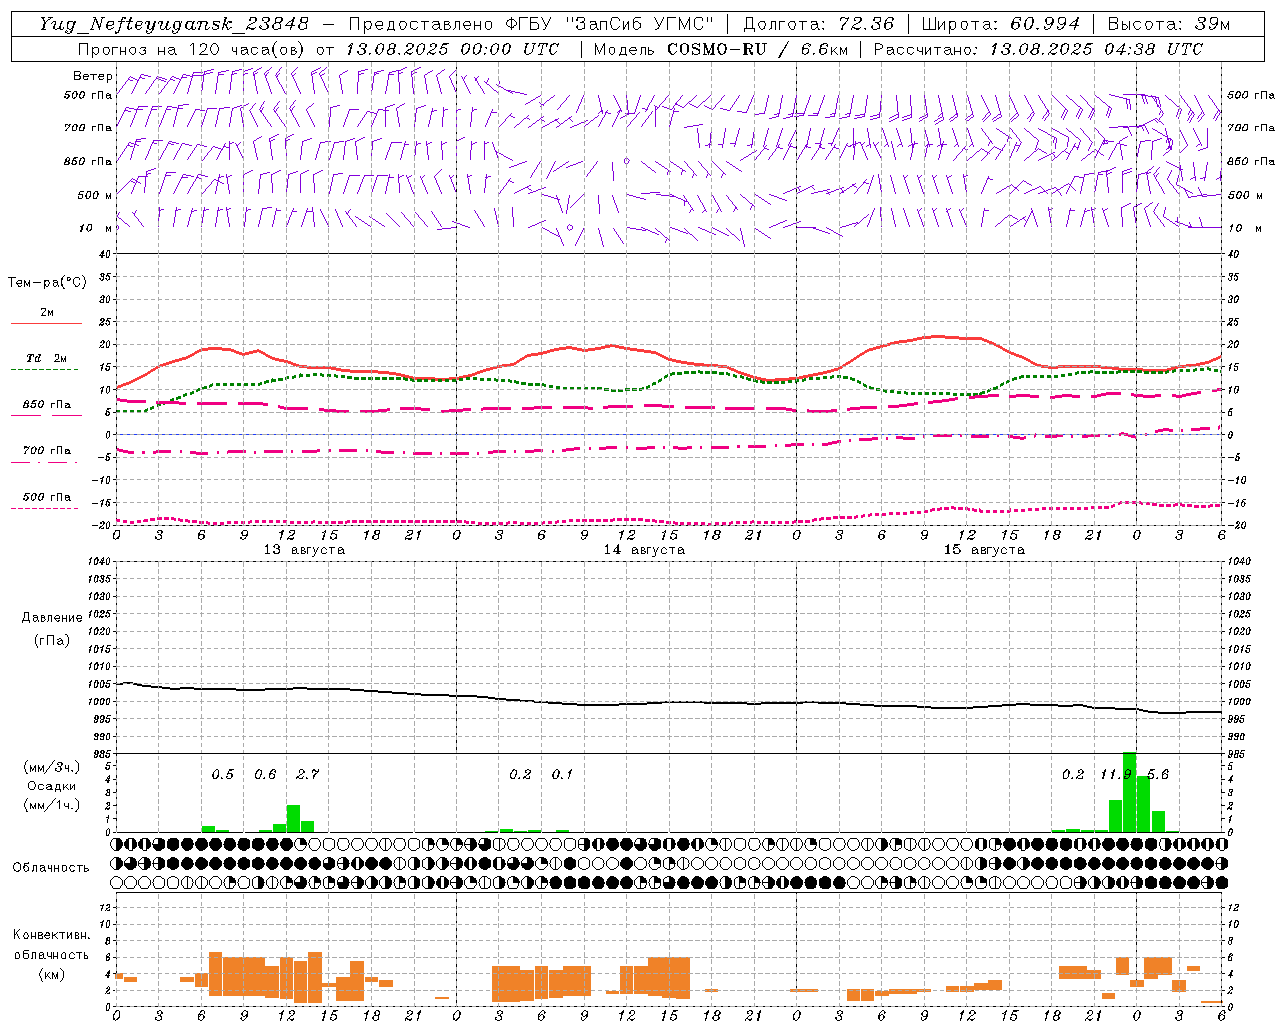The width and height of the screenshot is (1280, 1024).
Task: Click the 13 августа date label
Action: point(304,550)
